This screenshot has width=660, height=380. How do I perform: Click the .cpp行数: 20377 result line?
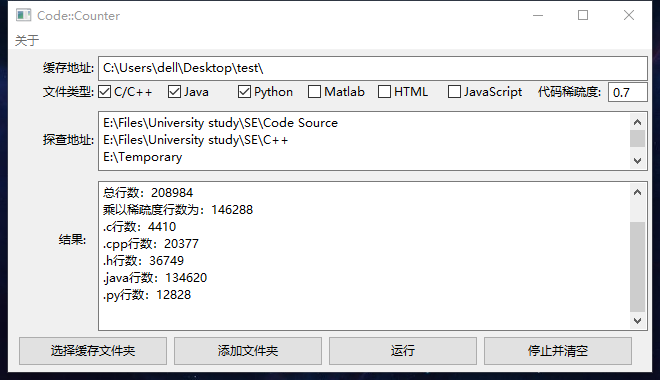pos(151,244)
